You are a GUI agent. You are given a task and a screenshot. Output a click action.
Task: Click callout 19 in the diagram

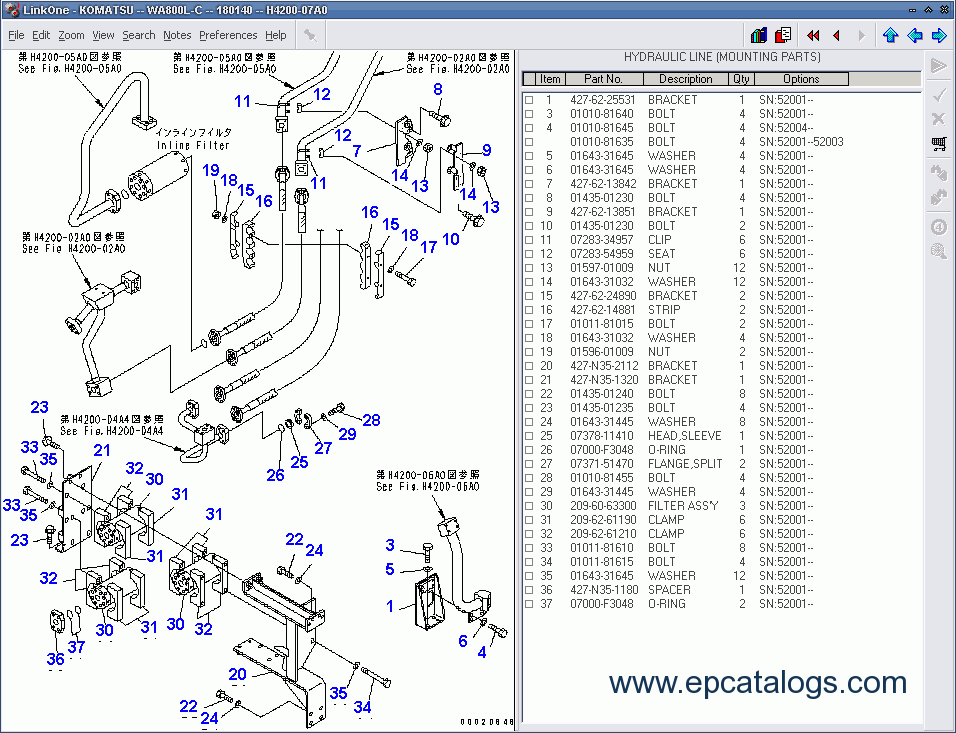[211, 170]
